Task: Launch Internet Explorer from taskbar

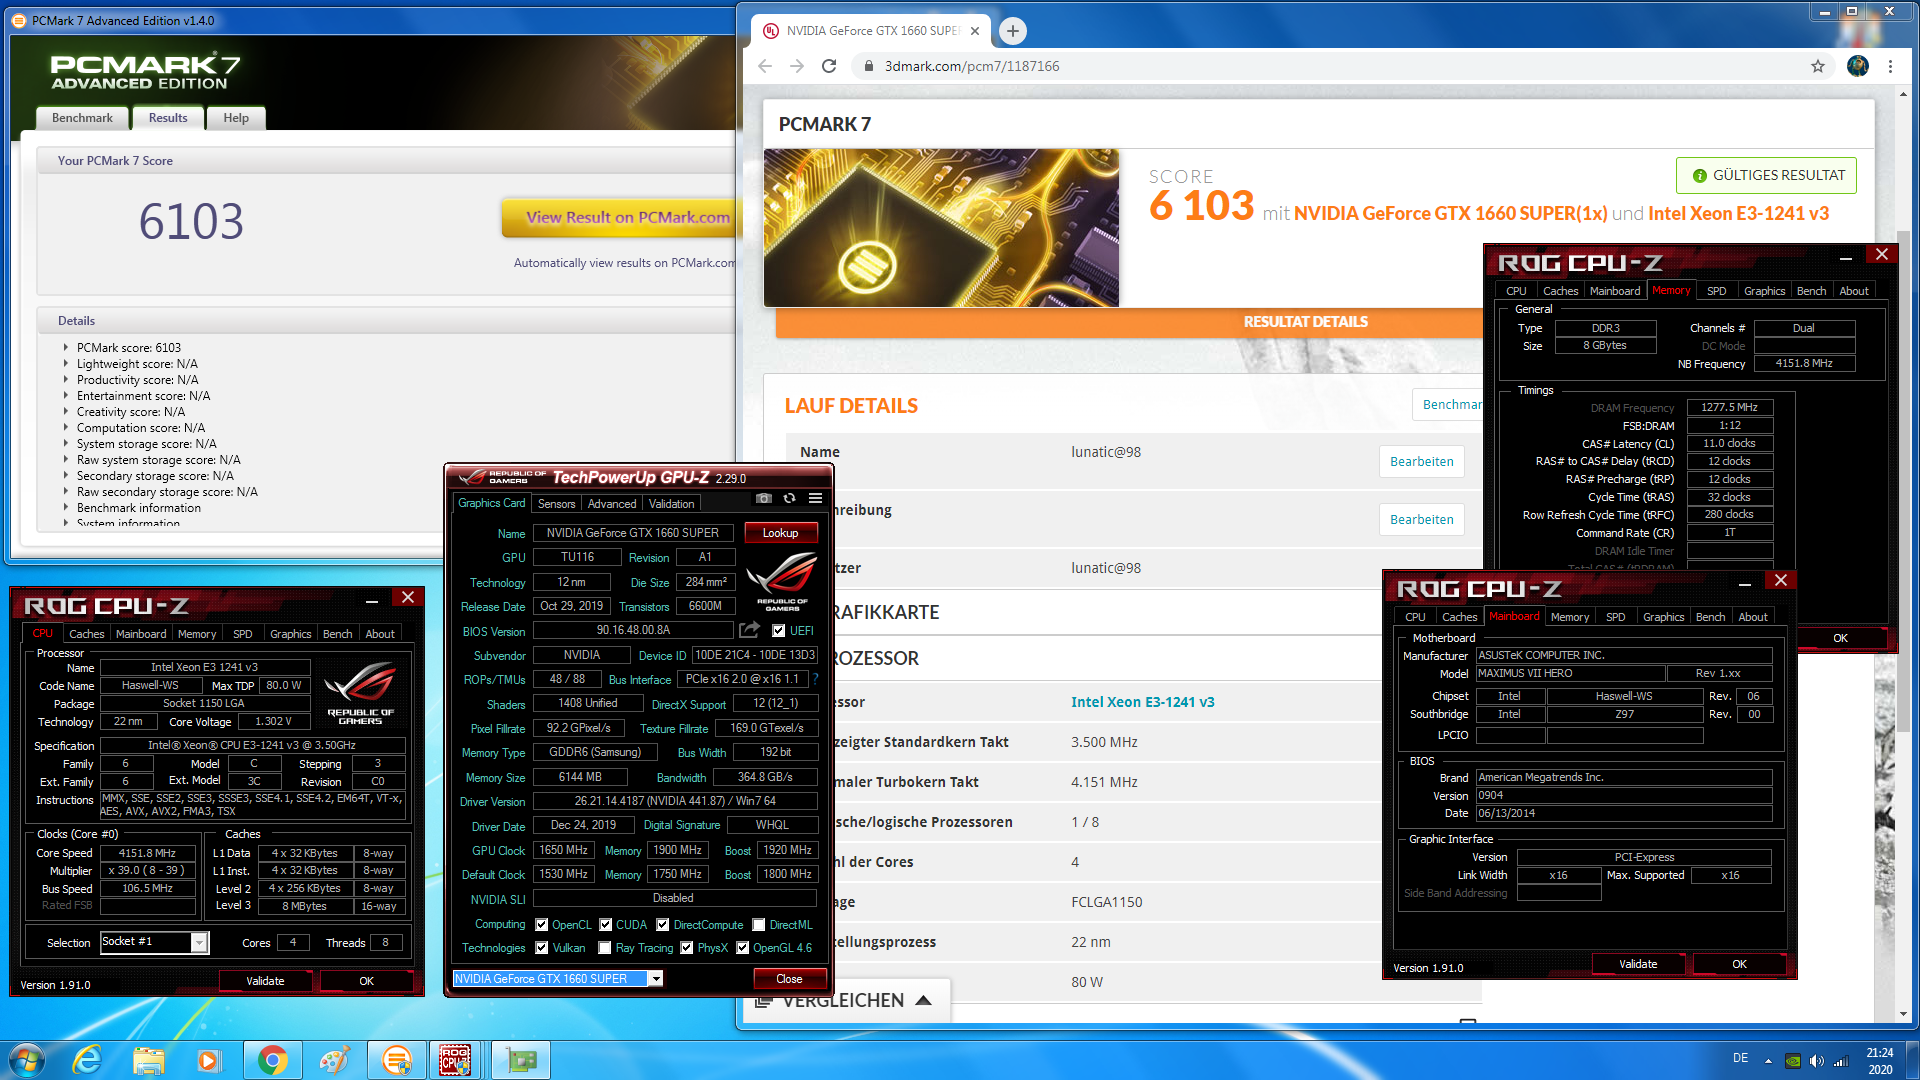Action: coord(88,1060)
